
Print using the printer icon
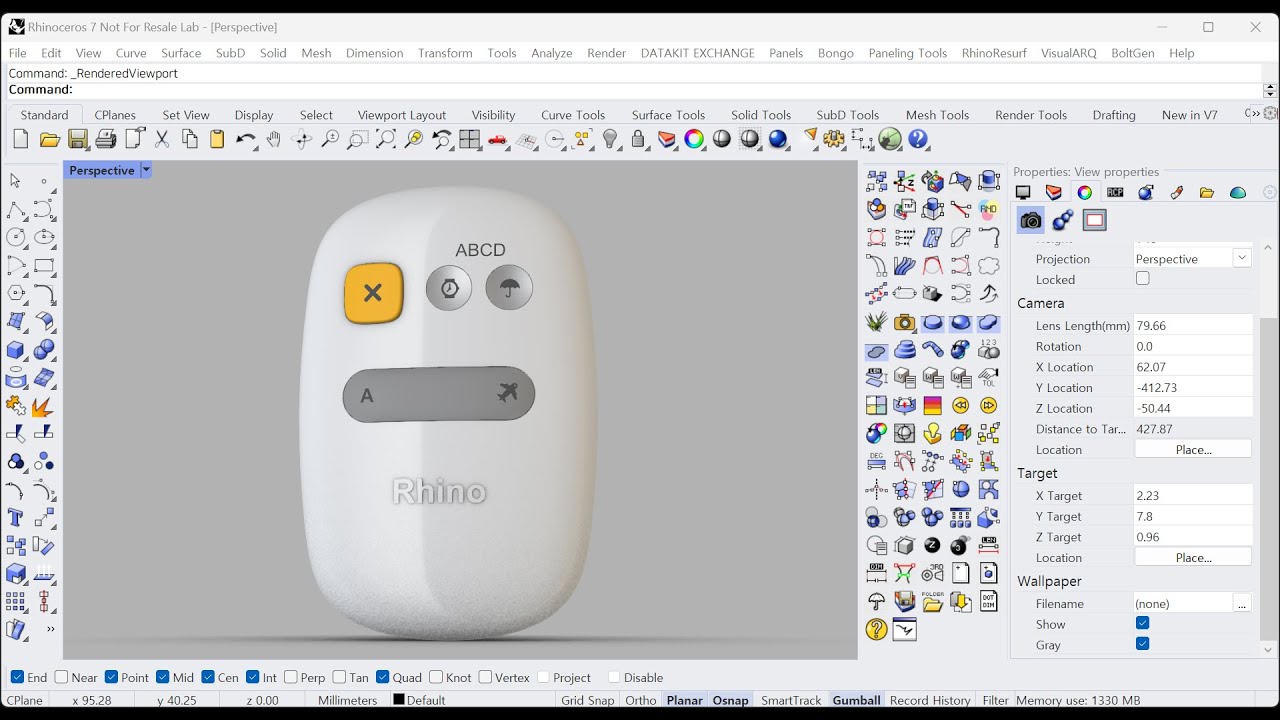(x=105, y=140)
